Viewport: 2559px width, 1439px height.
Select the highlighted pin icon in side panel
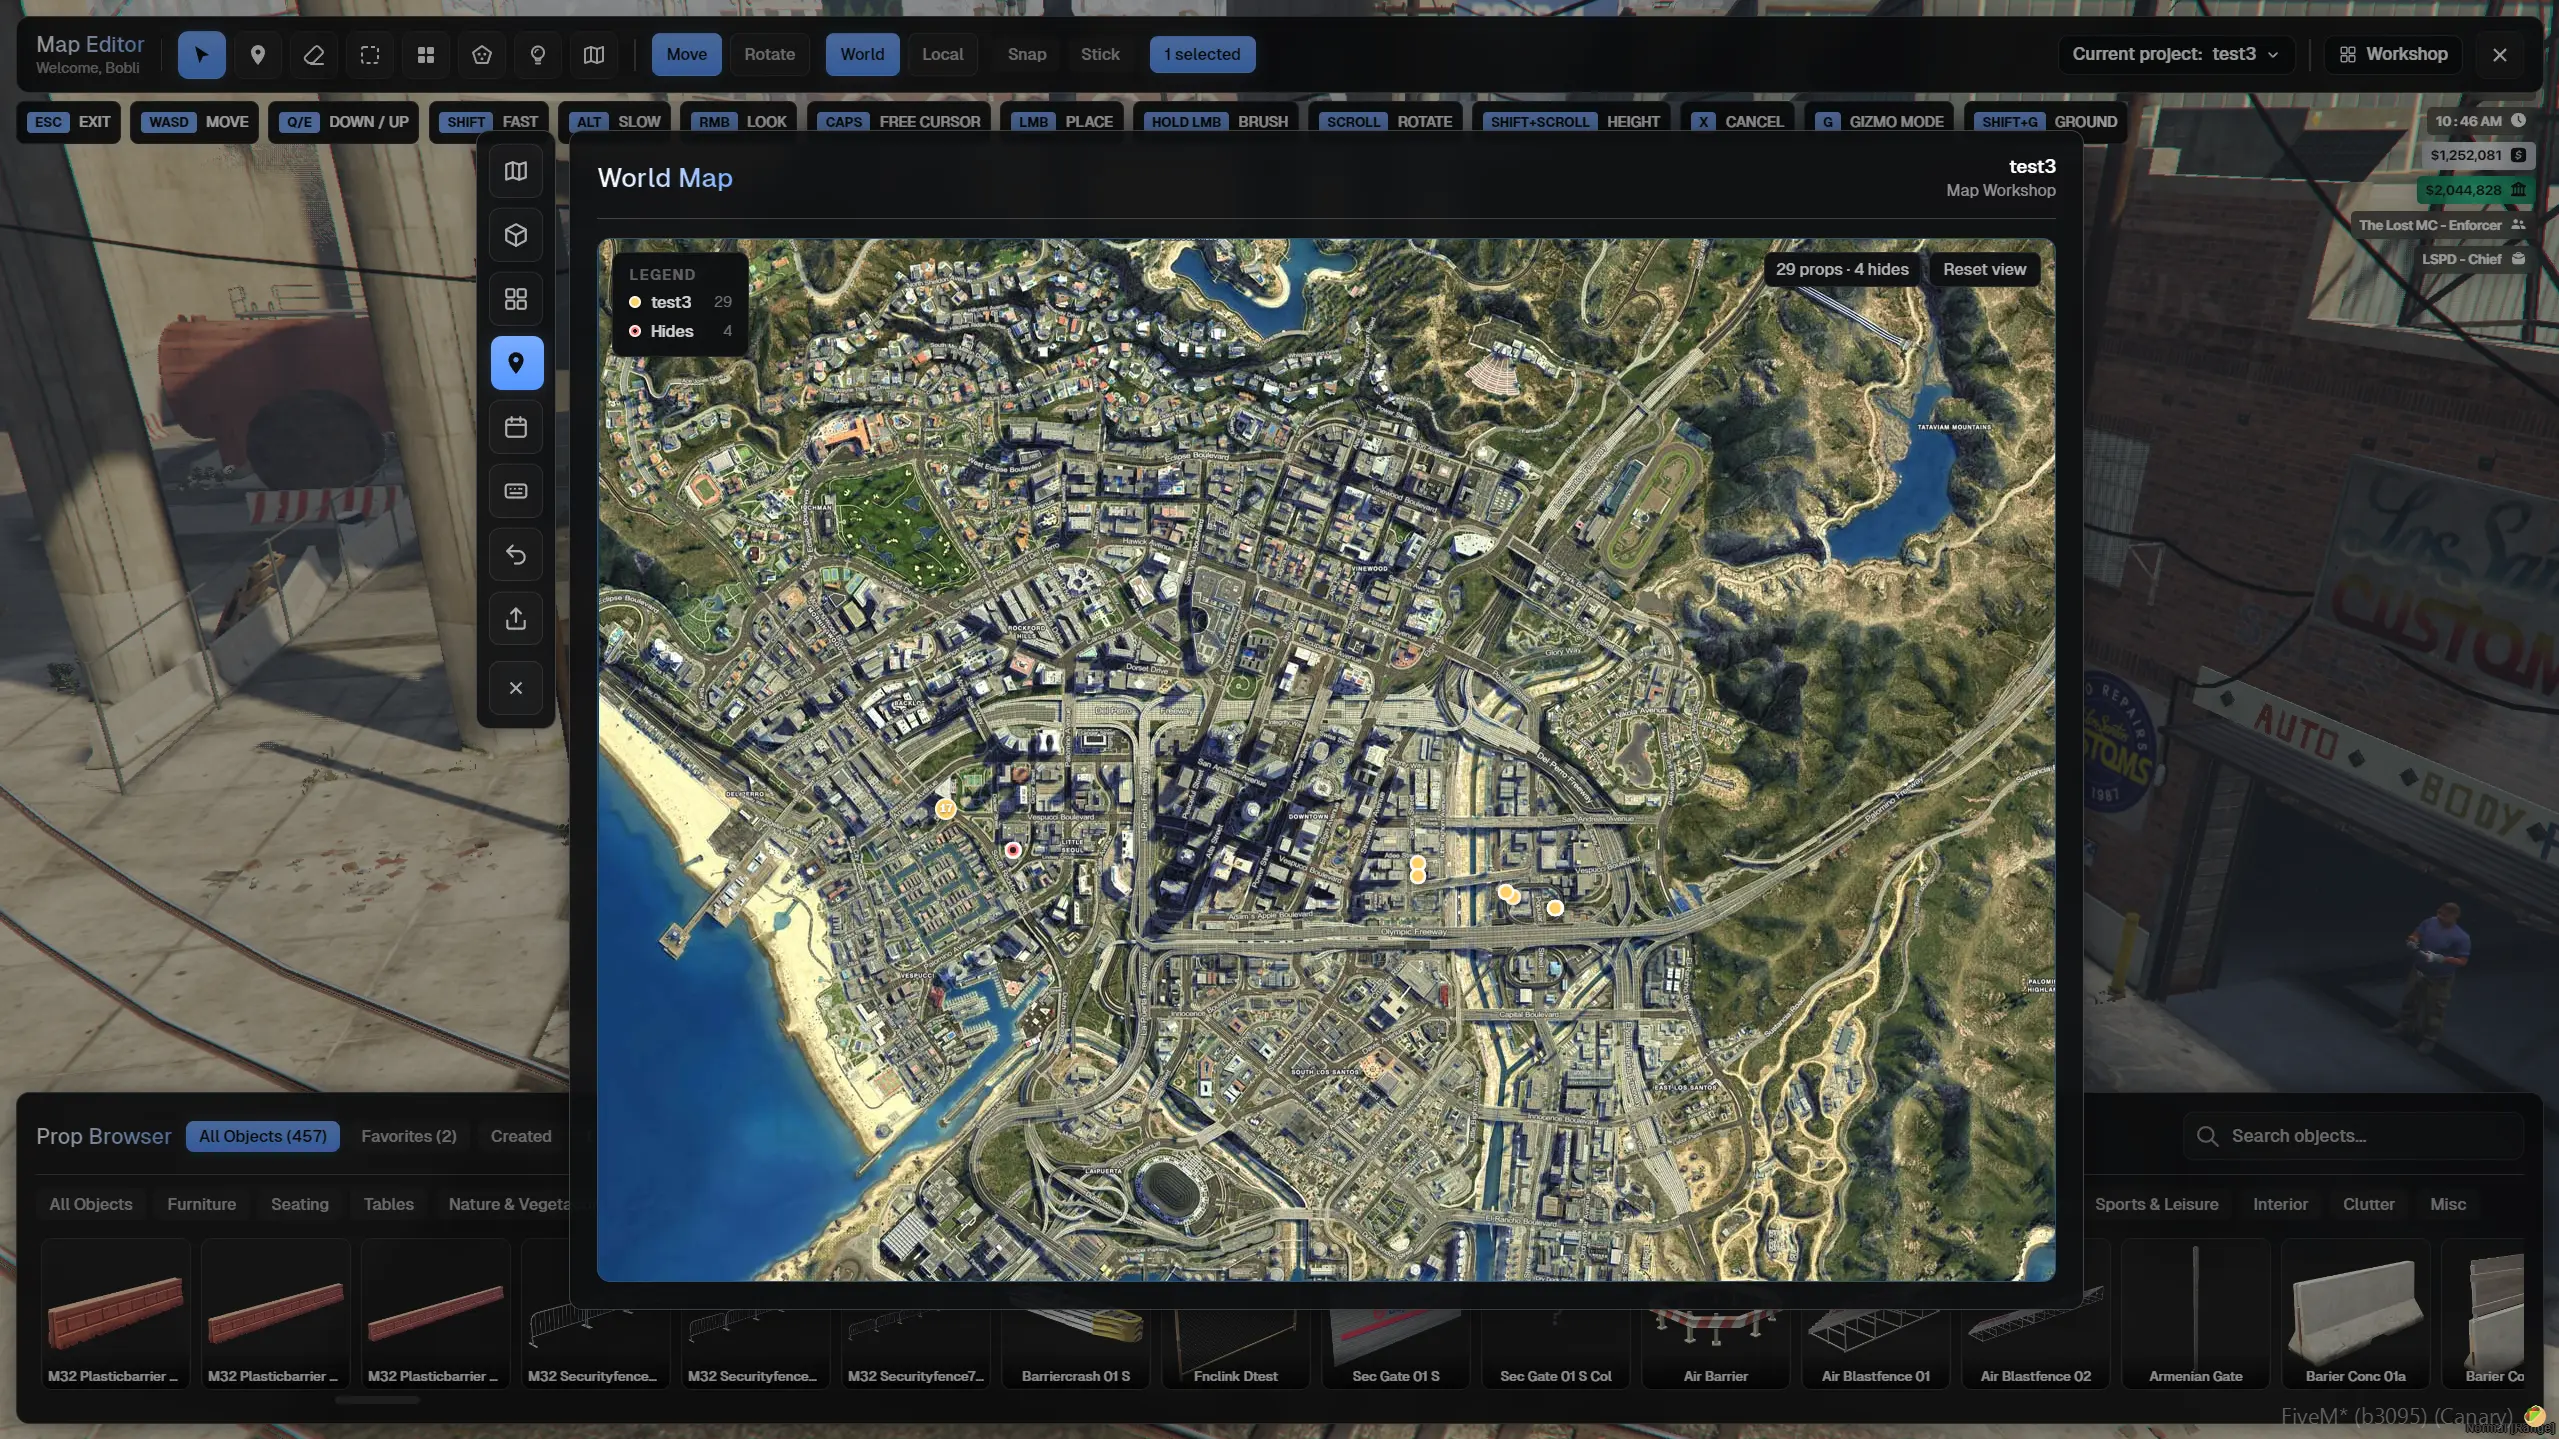[x=516, y=363]
